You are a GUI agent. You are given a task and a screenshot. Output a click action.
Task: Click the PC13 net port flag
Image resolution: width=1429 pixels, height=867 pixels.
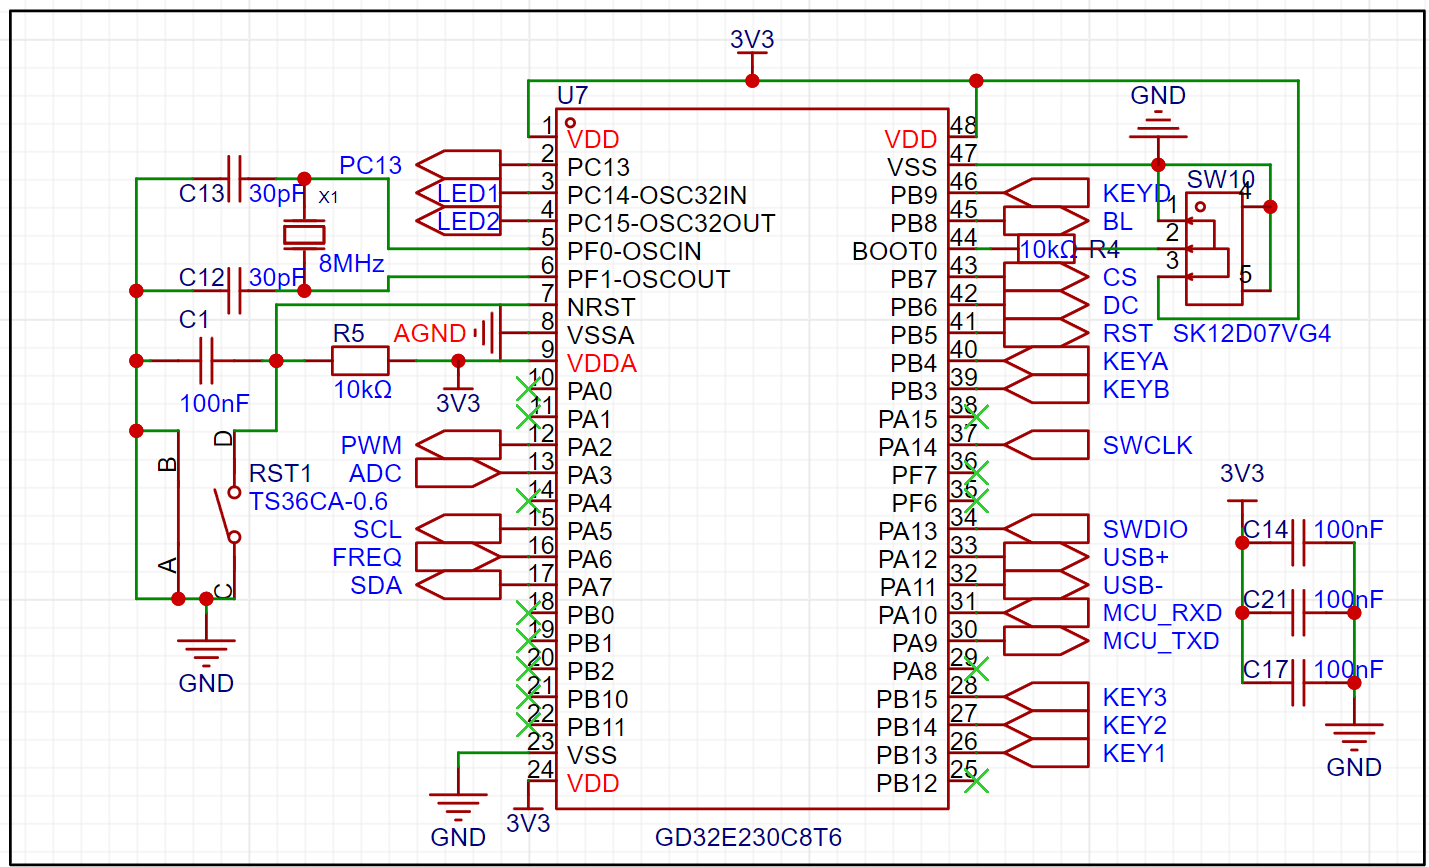point(457,164)
